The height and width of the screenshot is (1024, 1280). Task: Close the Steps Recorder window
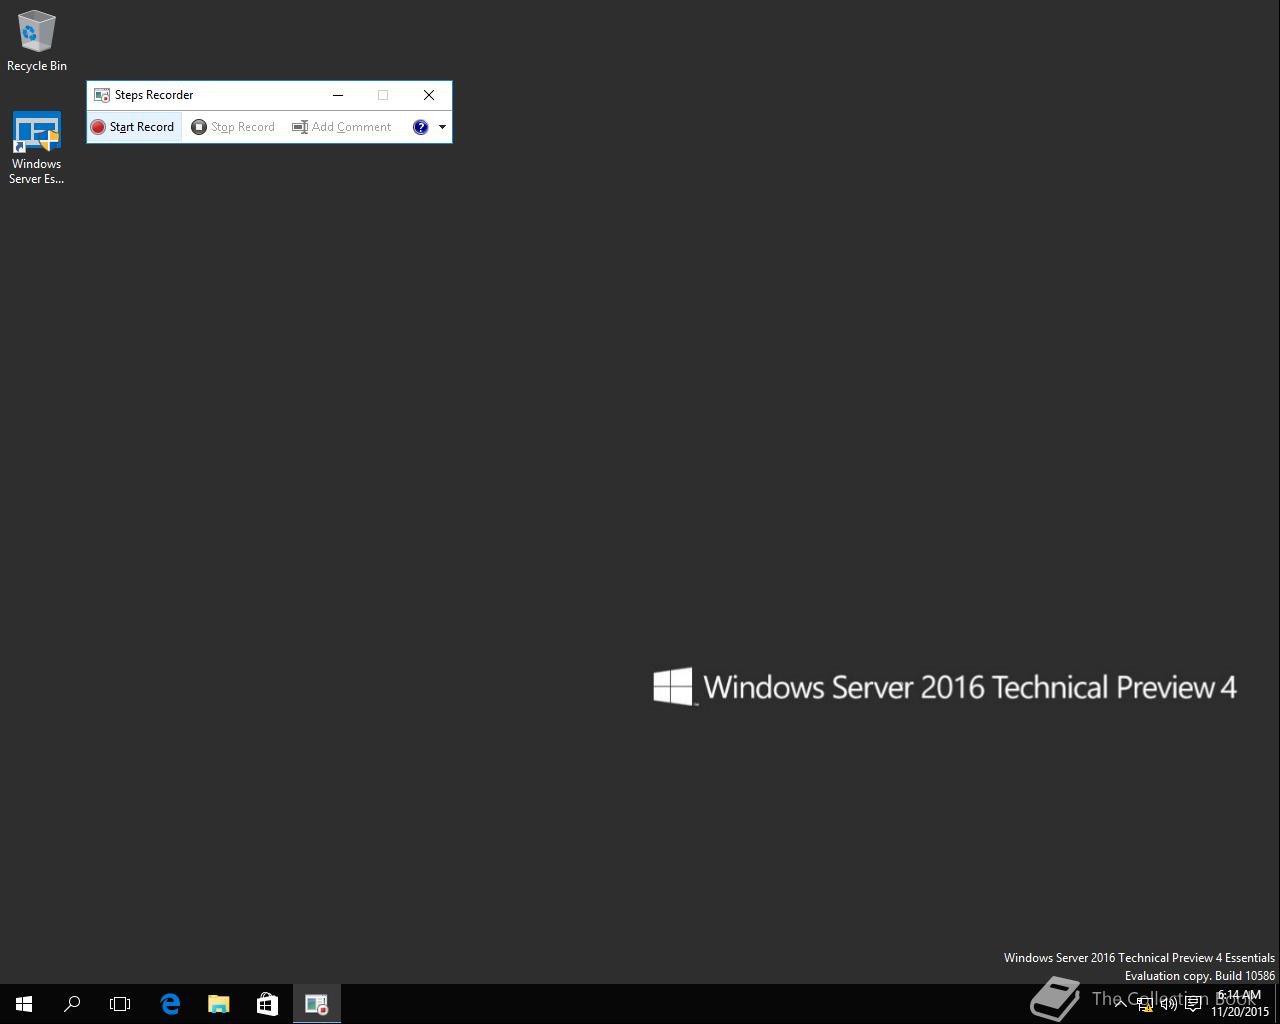pos(429,95)
